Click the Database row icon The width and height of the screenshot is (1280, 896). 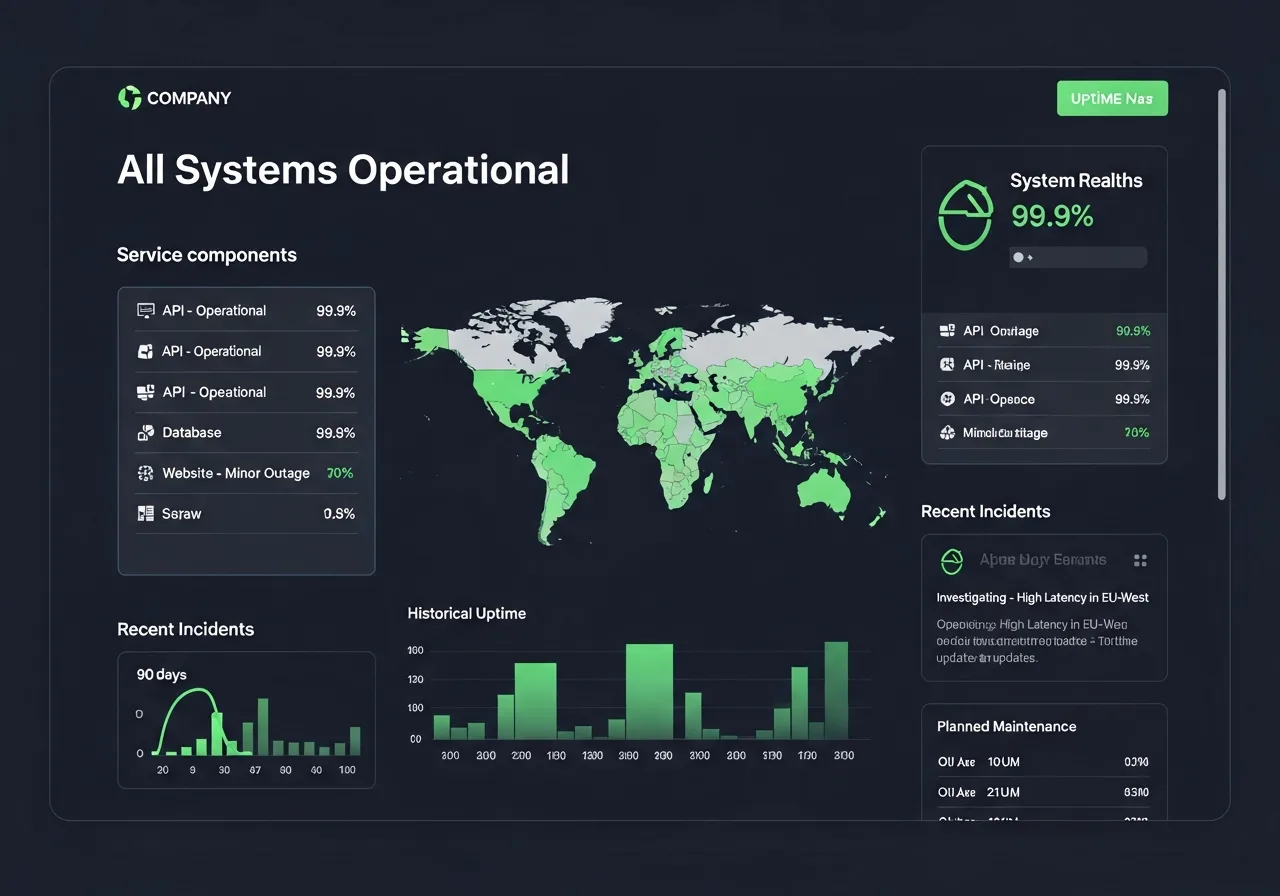pyautogui.click(x=145, y=433)
